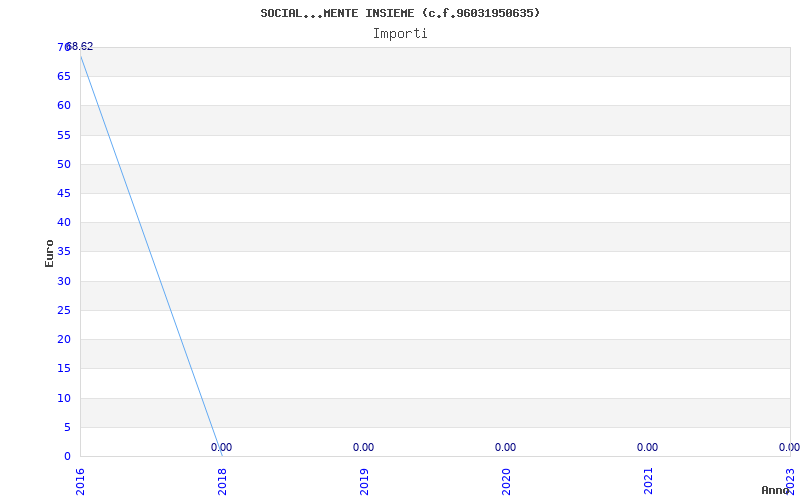Click y-axis tick label 45
Viewport: 800px width, 500px height.
pos(64,193)
